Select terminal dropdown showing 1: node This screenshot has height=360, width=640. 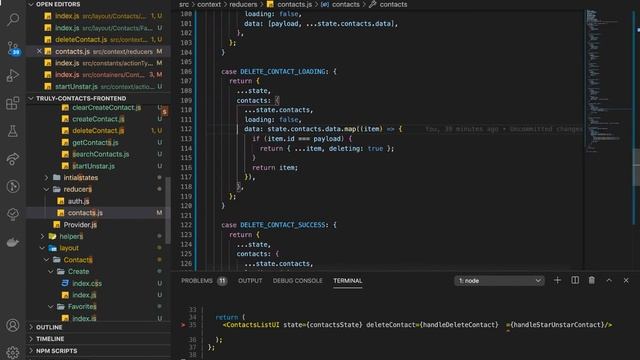pos(499,281)
